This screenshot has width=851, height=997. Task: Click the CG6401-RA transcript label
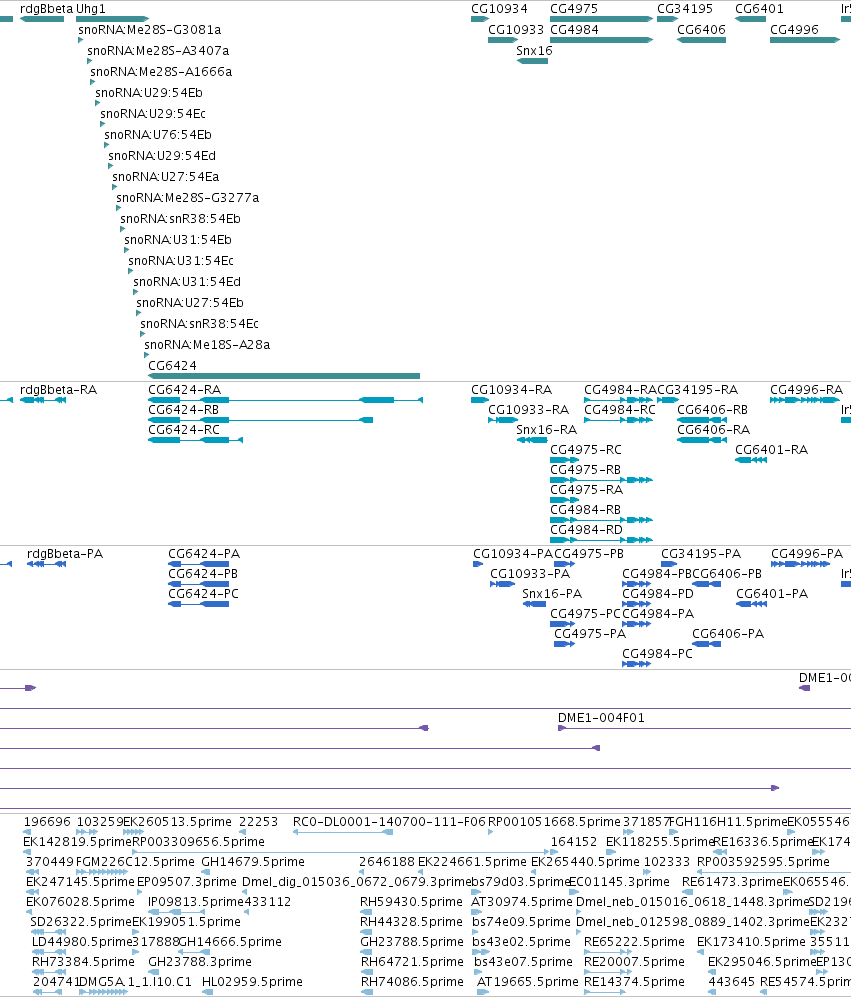[771, 450]
